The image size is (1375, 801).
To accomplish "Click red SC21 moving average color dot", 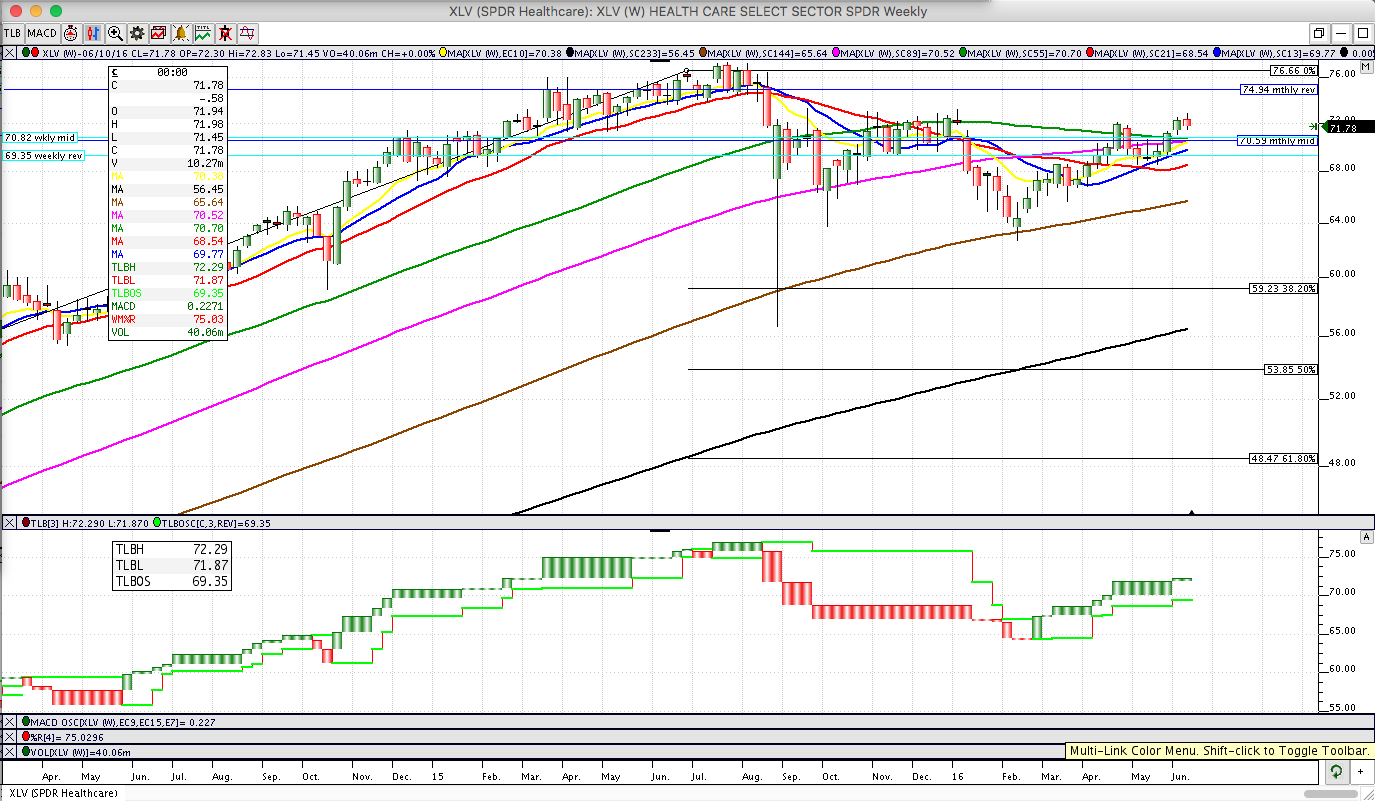I will tap(1090, 53).
